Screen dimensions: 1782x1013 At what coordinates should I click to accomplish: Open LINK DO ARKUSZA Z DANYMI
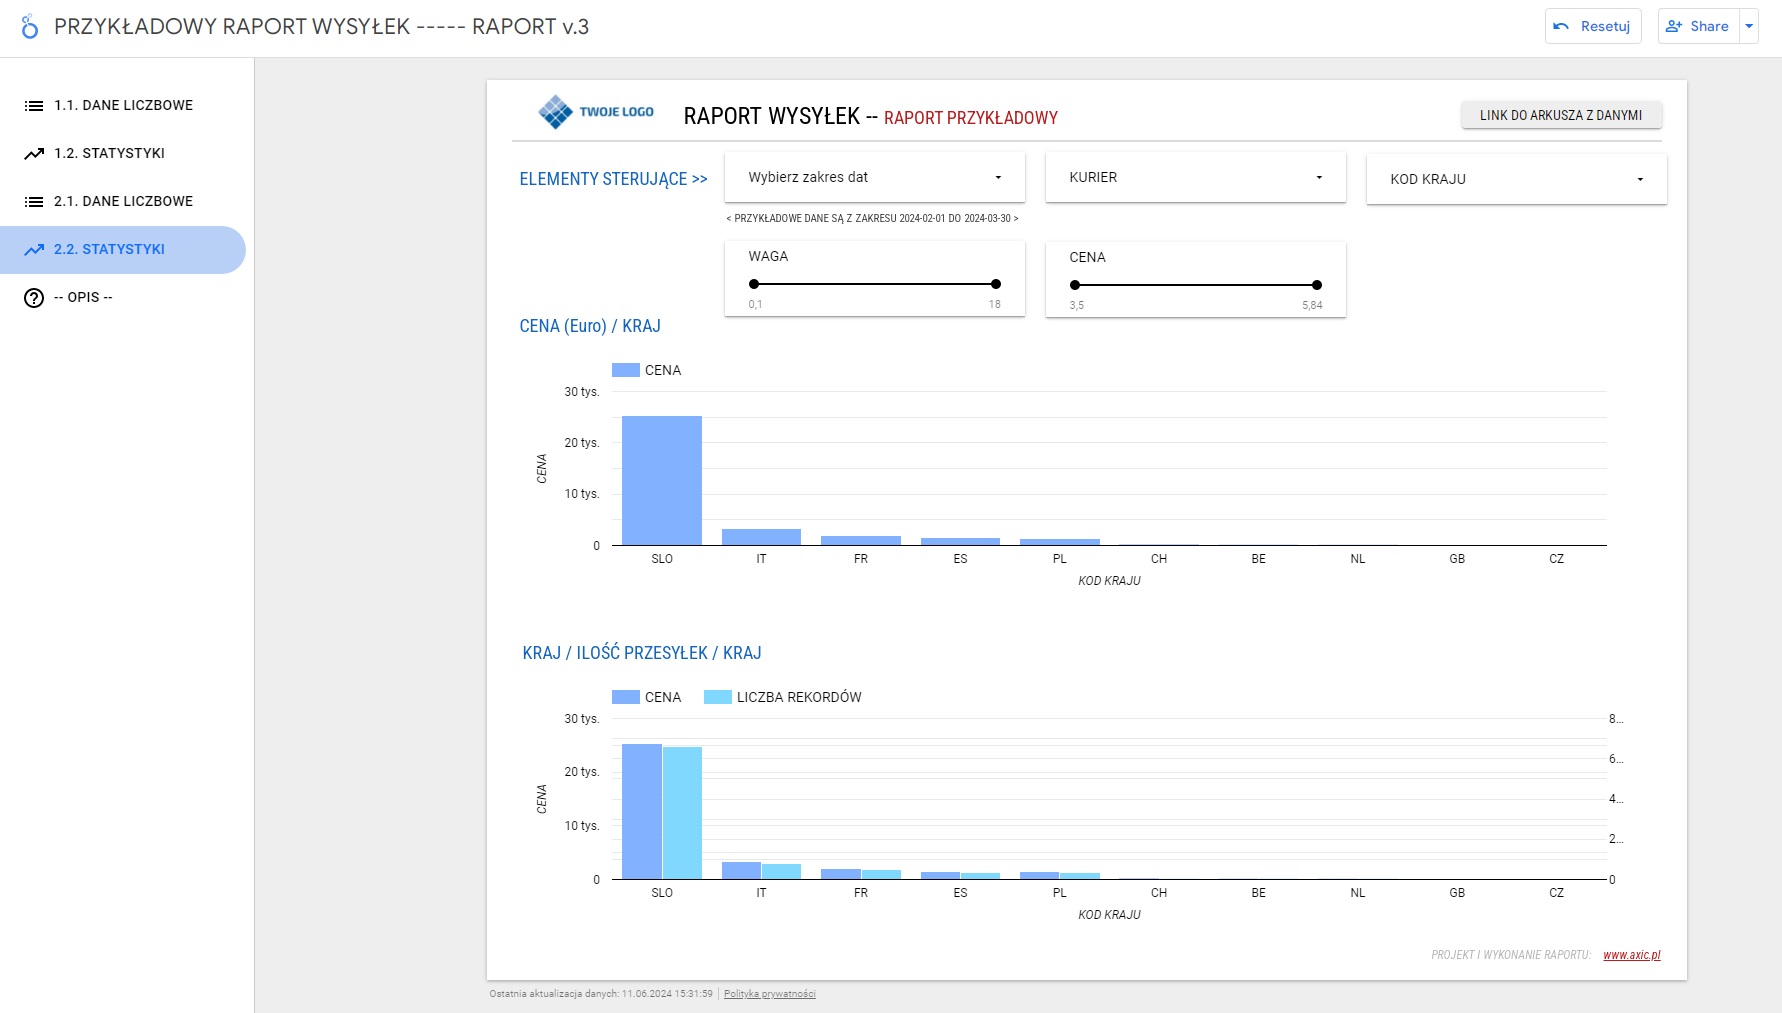click(x=1561, y=115)
